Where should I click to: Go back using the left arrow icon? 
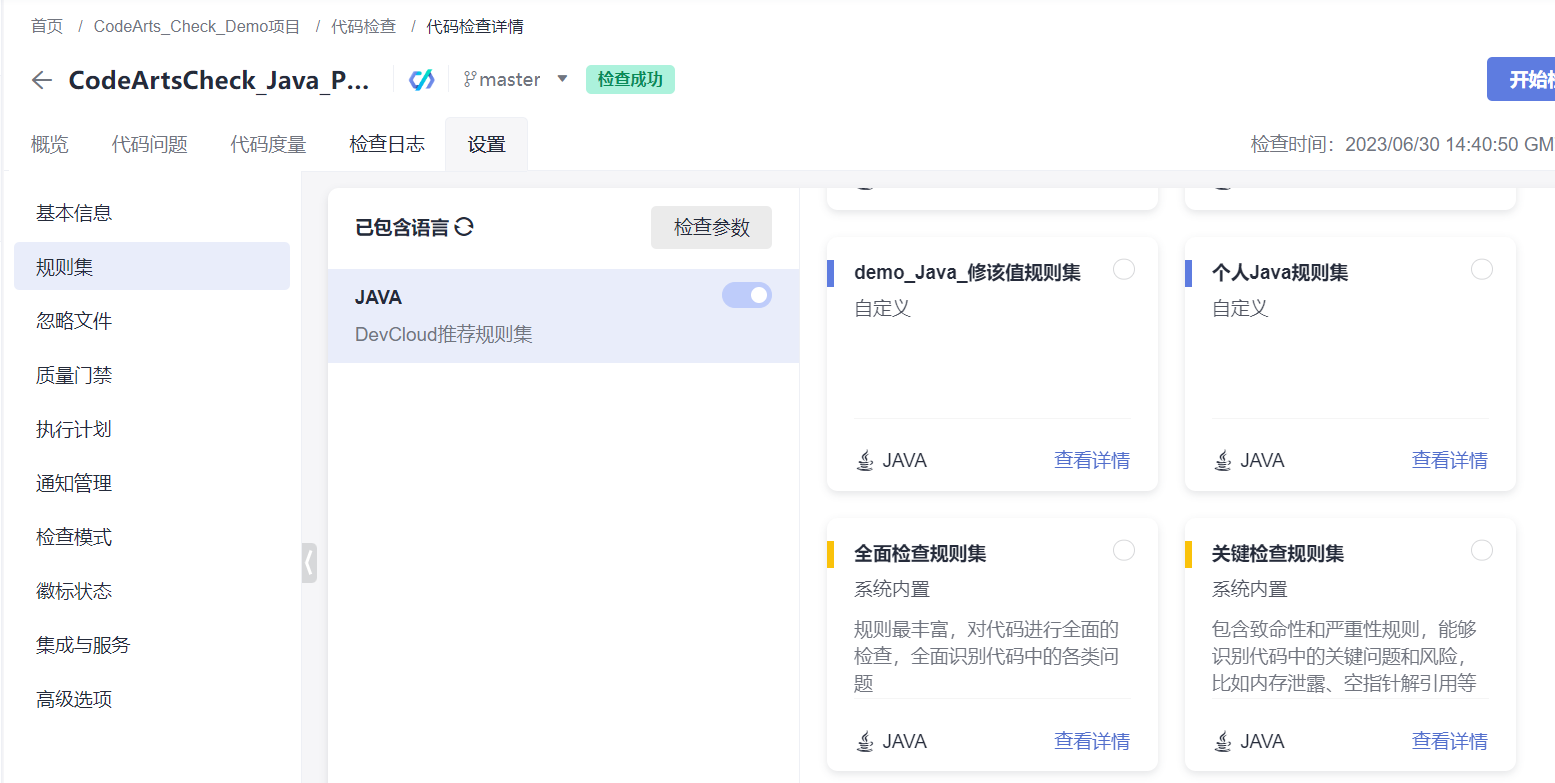(42, 80)
